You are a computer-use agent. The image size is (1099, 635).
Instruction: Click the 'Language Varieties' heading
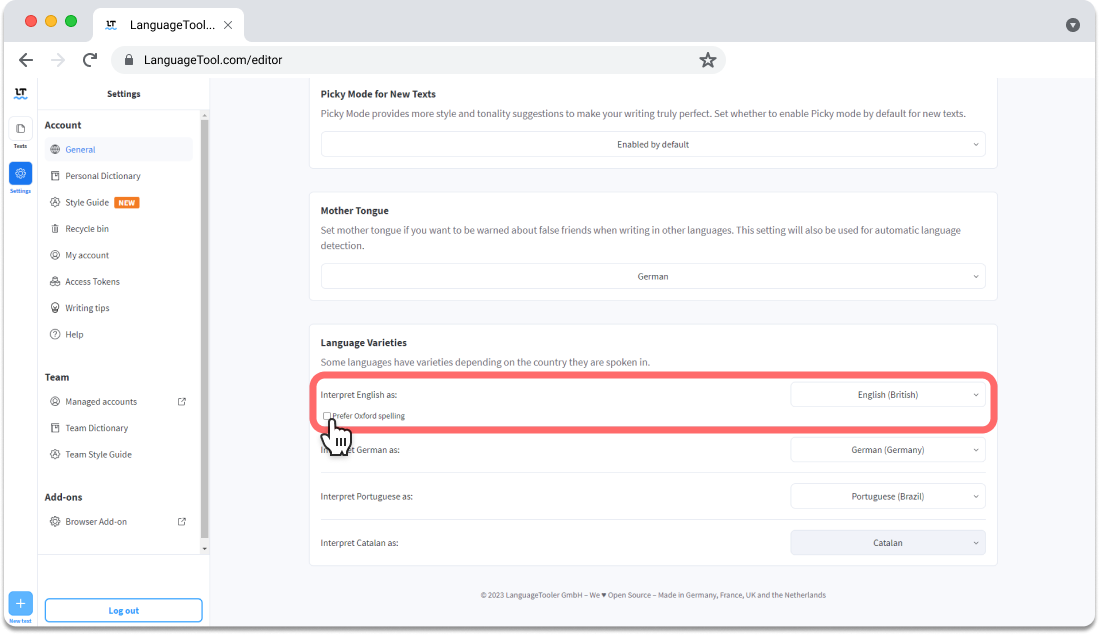click(x=364, y=343)
